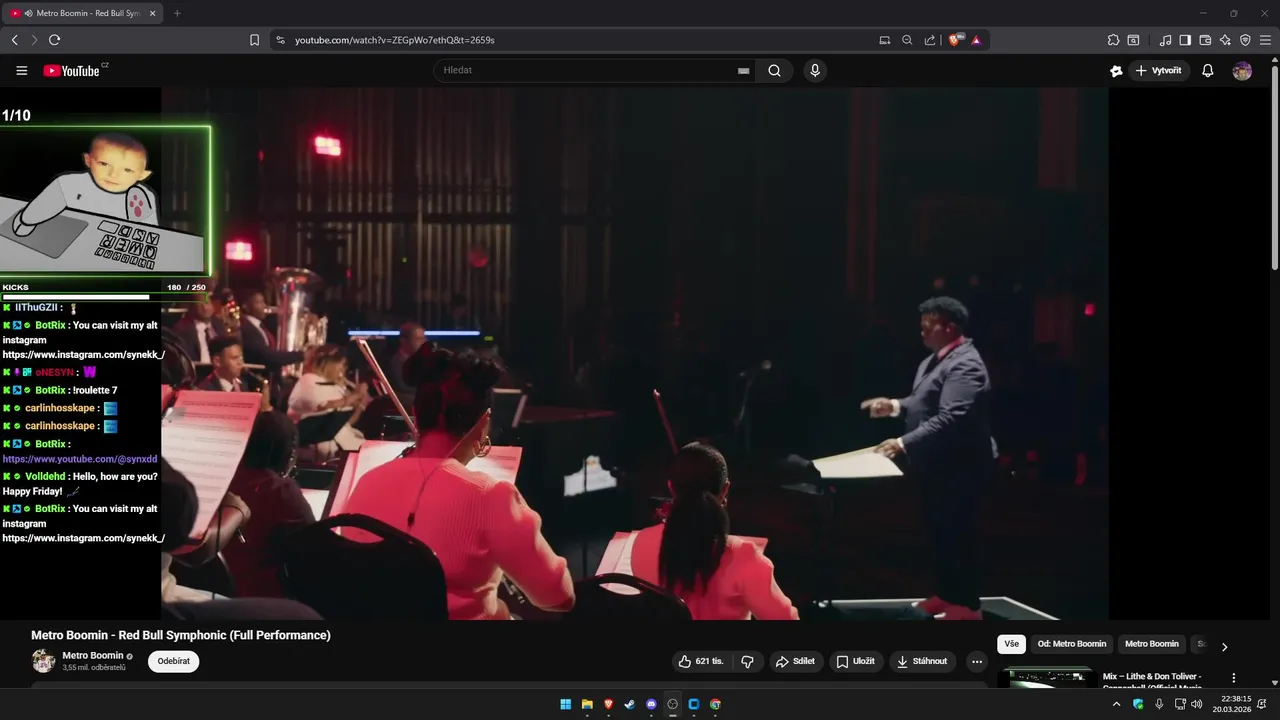
Task: Bookmark this page via bookmark icon
Action: pyautogui.click(x=254, y=40)
